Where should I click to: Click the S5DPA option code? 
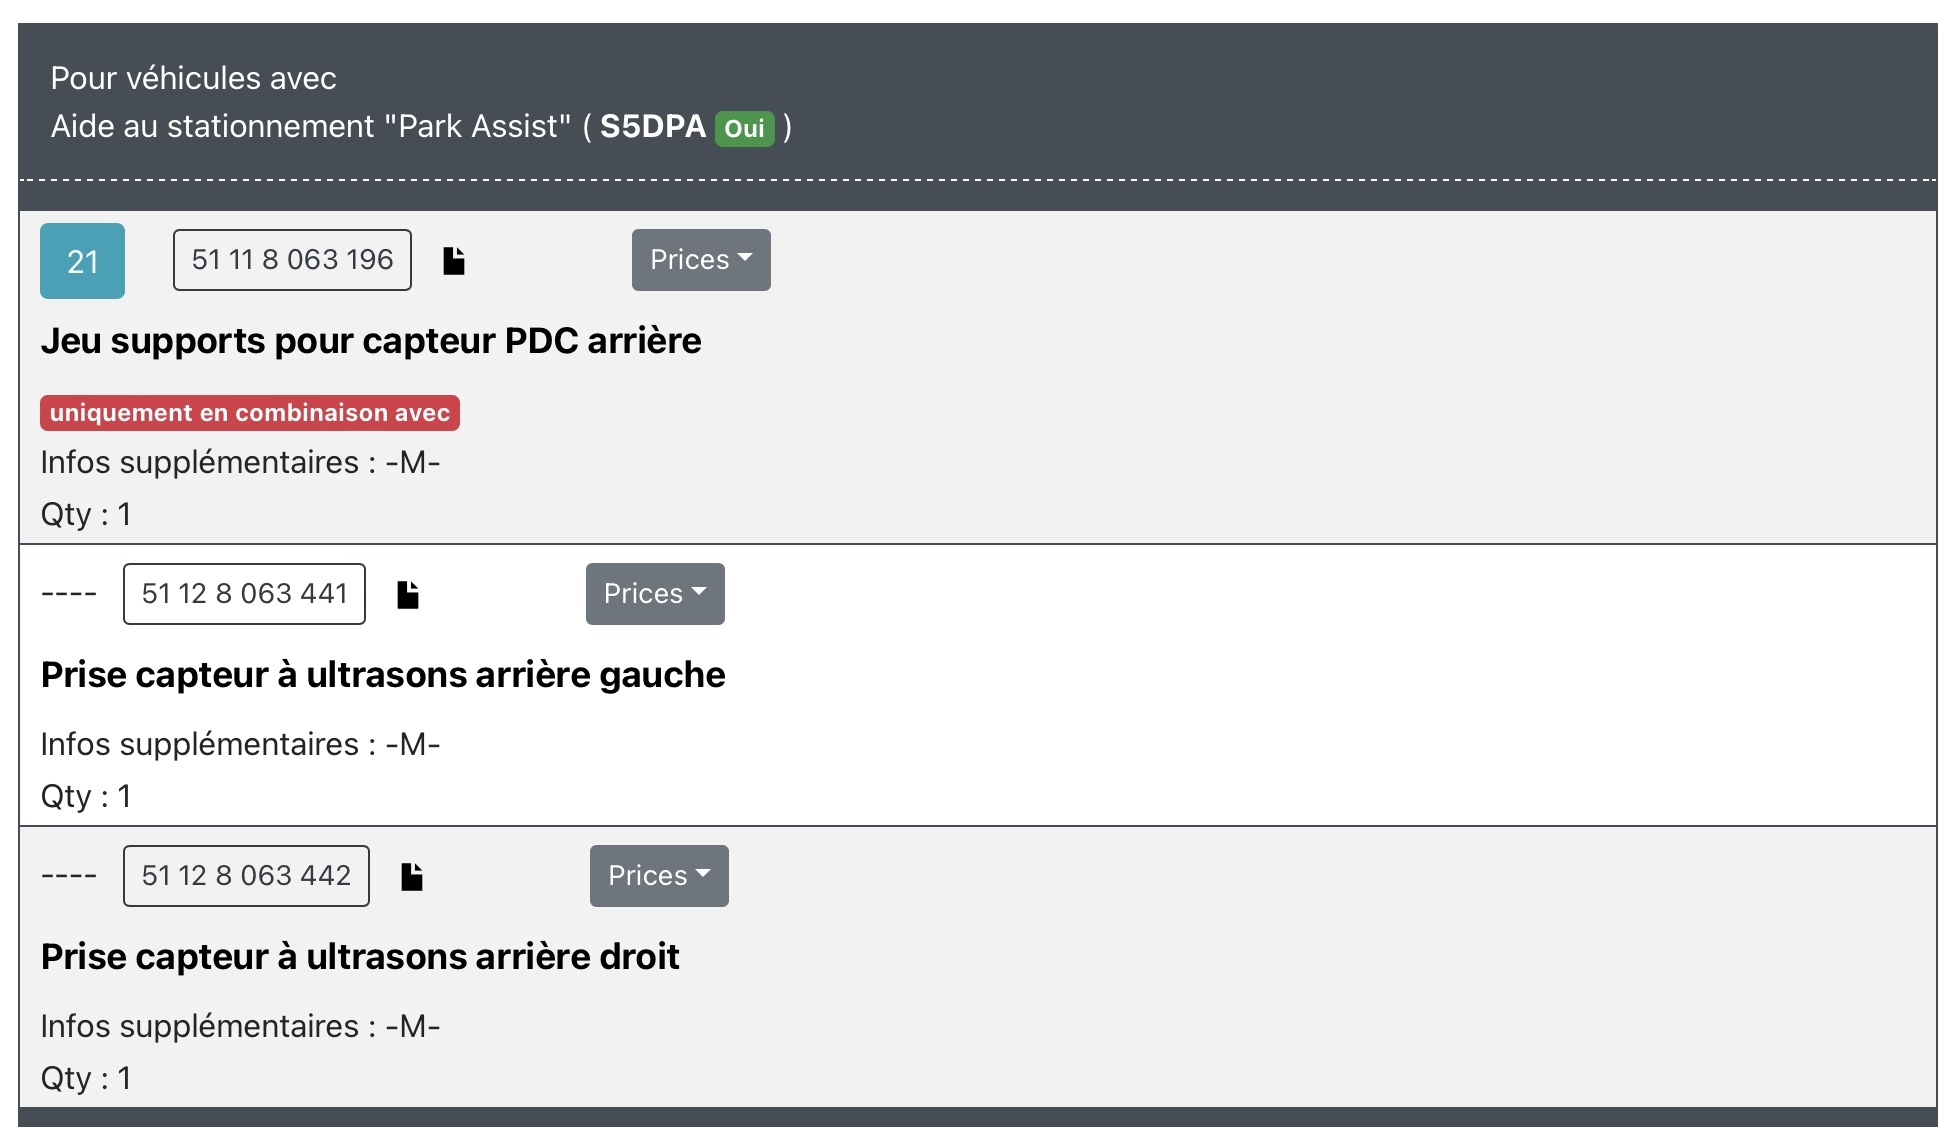(x=653, y=127)
